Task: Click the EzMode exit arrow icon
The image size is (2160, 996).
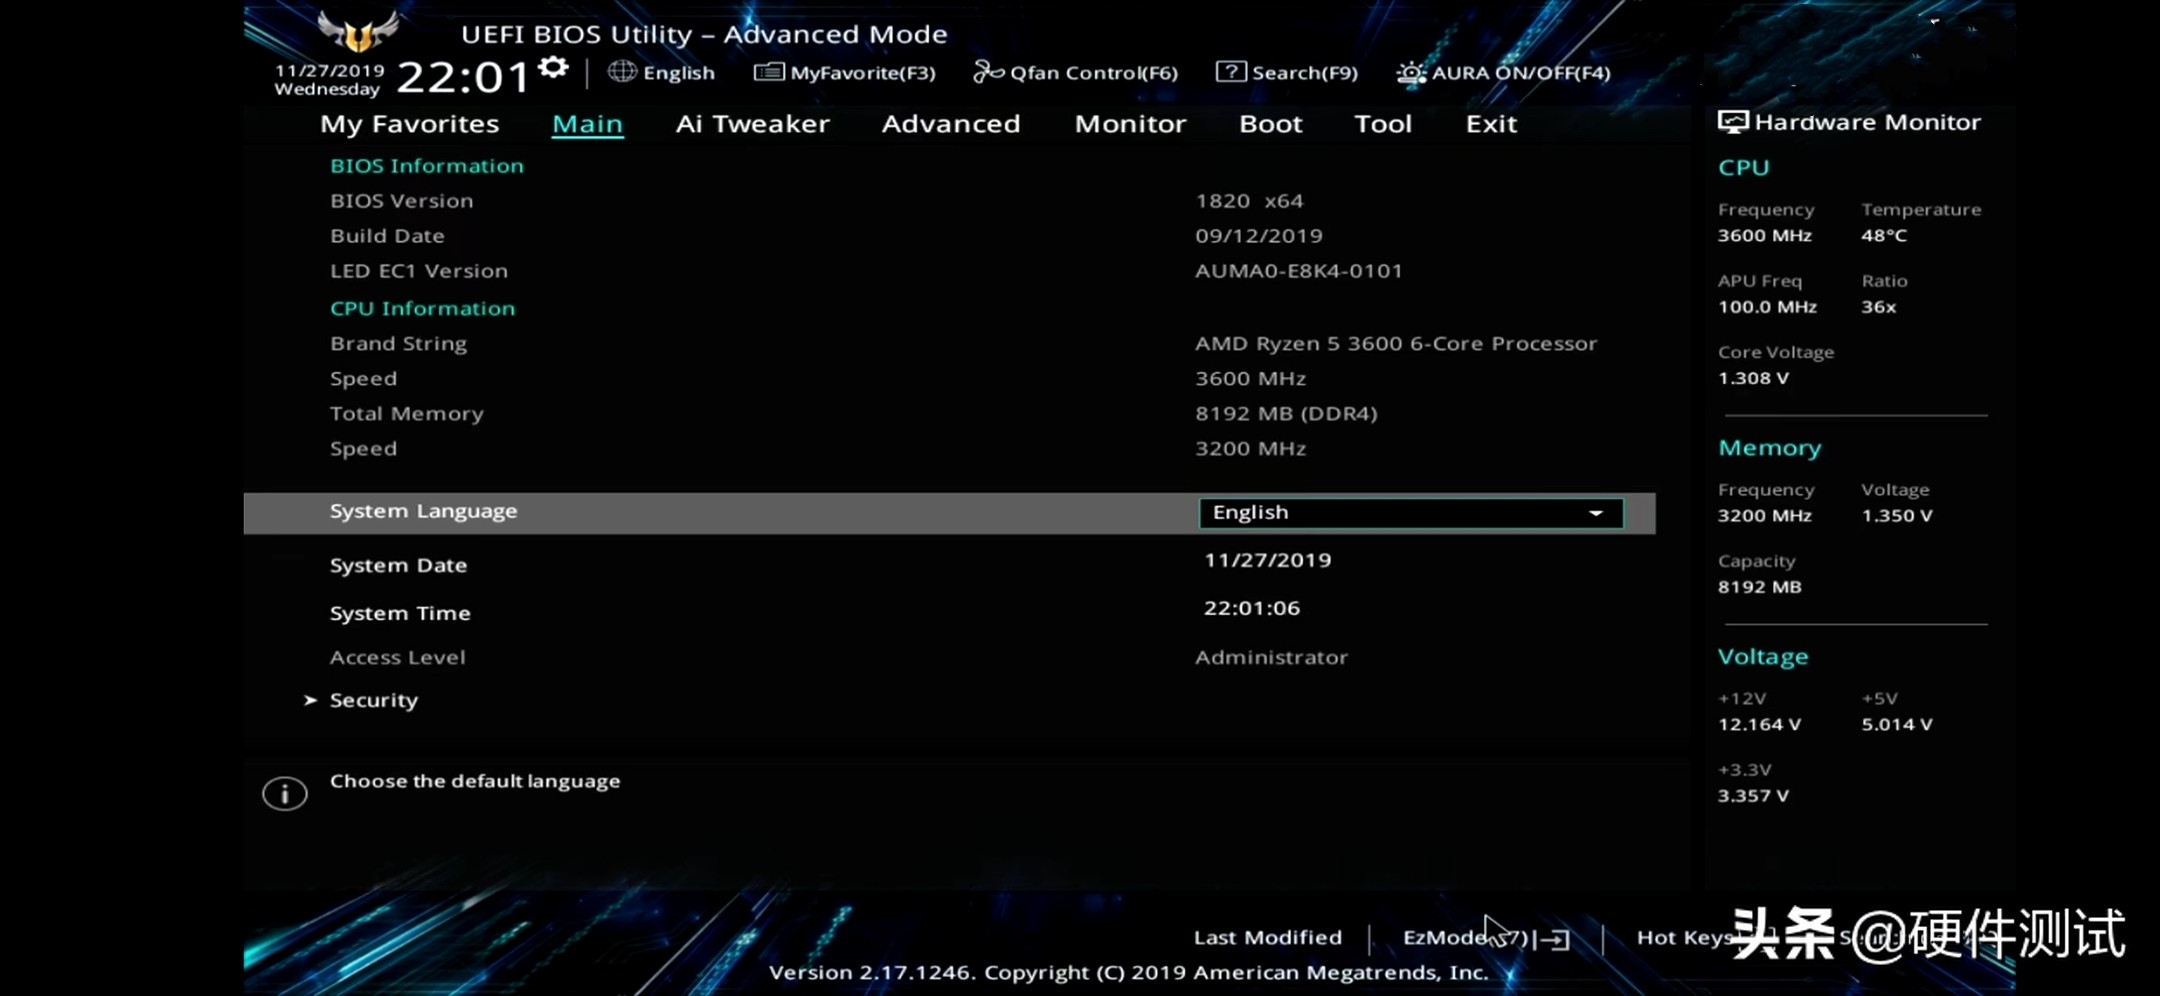Action: (x=1555, y=938)
